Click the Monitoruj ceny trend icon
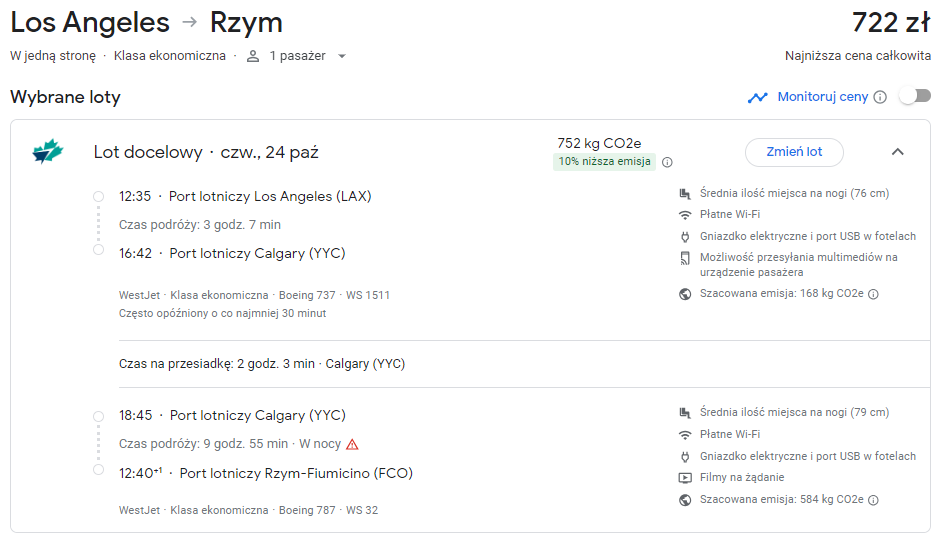 pyautogui.click(x=758, y=97)
